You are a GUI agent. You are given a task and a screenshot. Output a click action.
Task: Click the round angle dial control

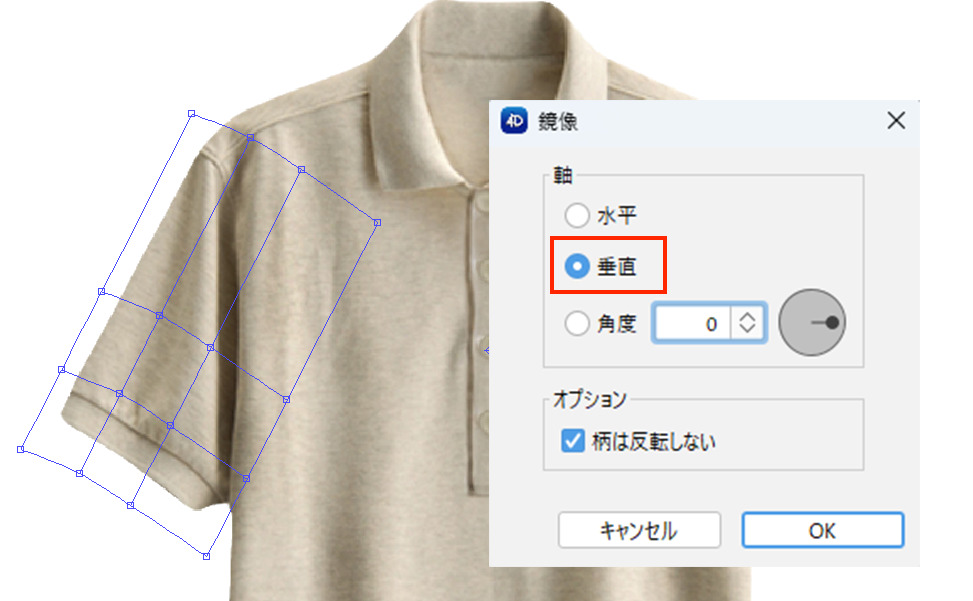pos(812,323)
